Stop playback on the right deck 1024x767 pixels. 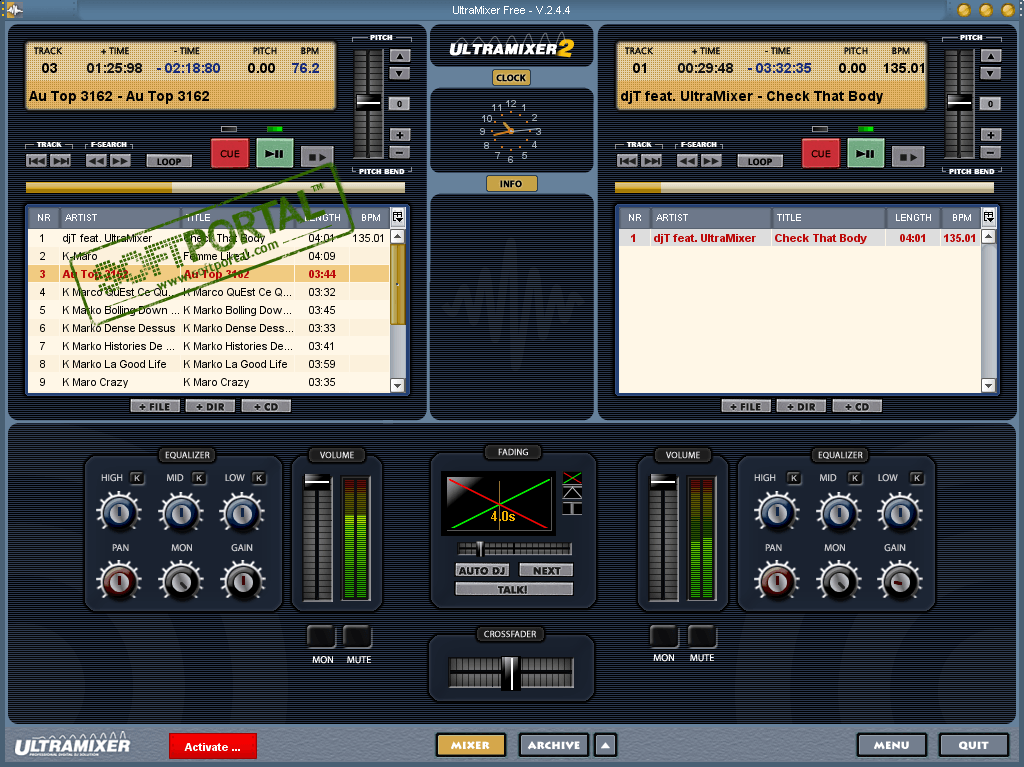[908, 157]
